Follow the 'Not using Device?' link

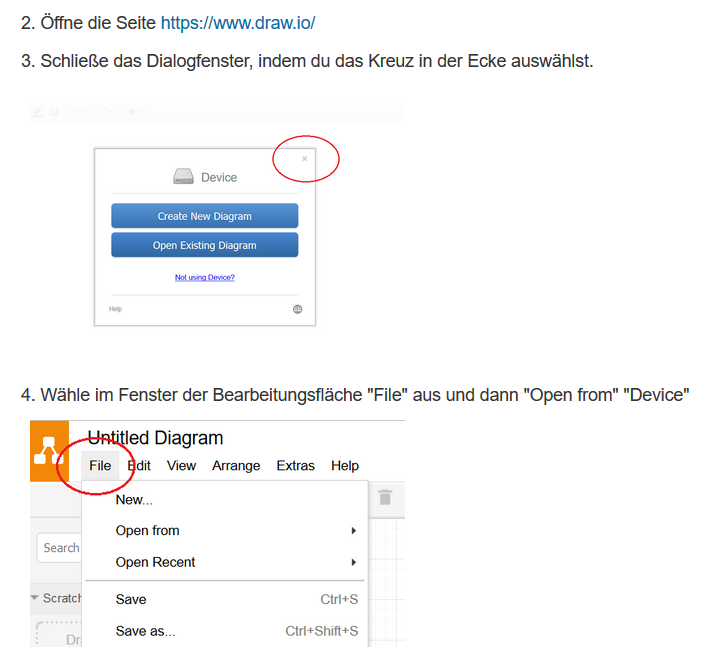click(x=205, y=277)
